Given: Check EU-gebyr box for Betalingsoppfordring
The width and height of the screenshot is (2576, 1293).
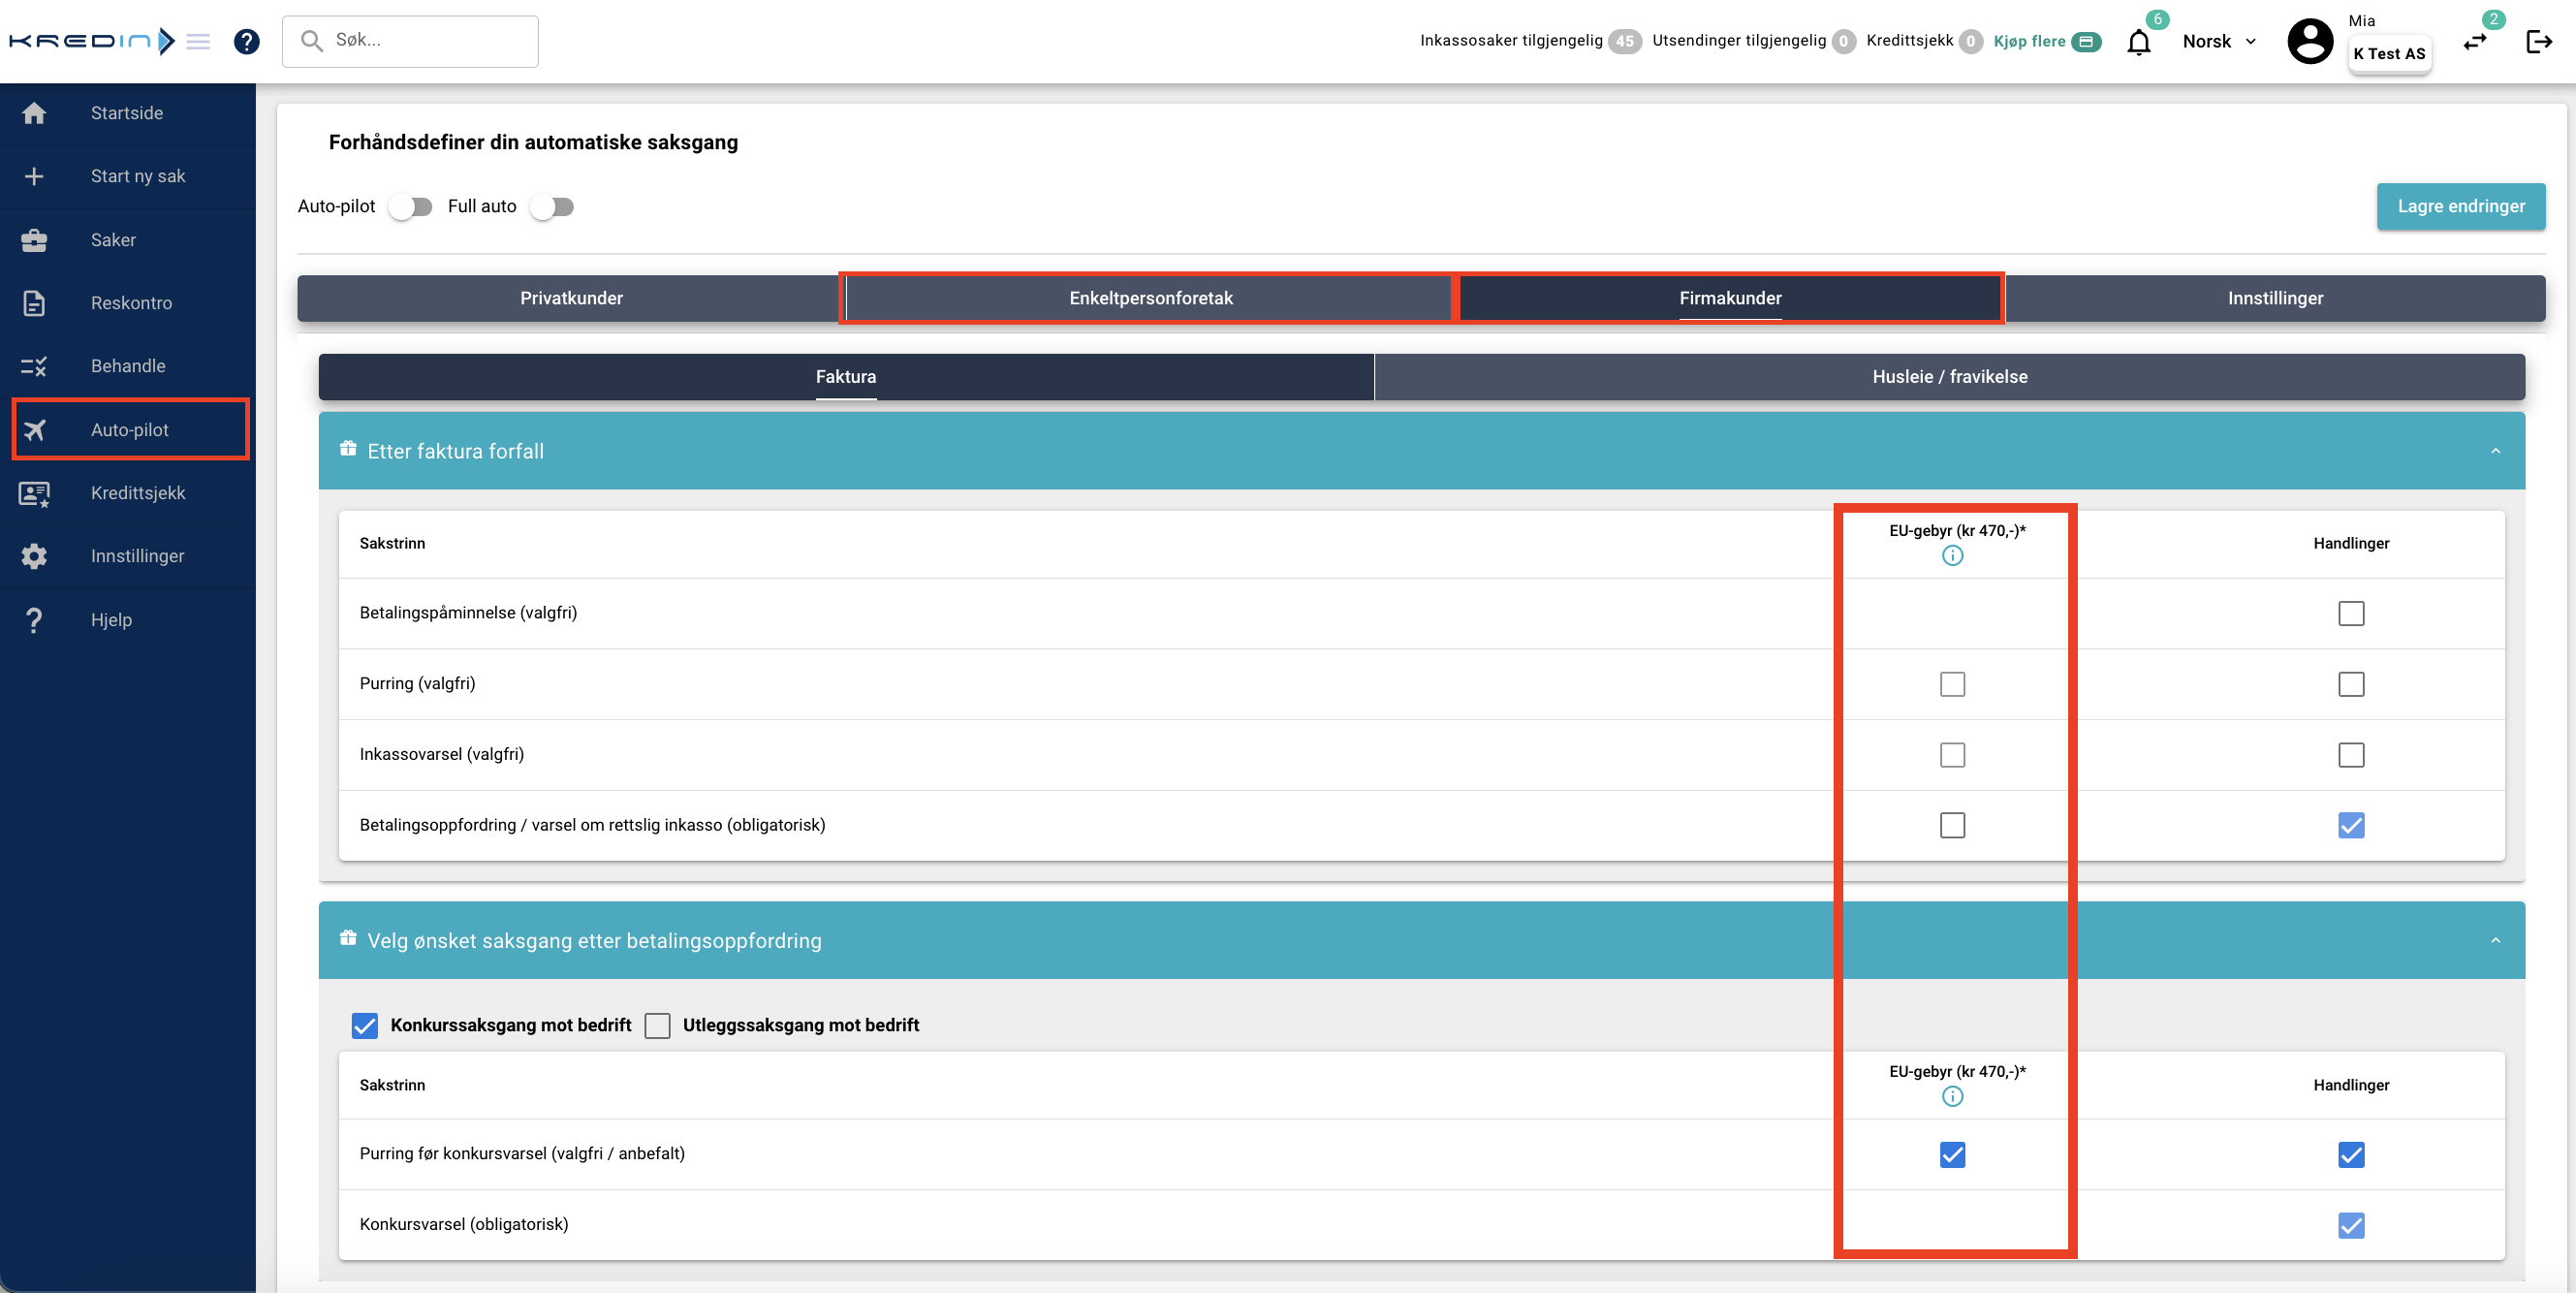Looking at the screenshot, I should tap(1952, 825).
